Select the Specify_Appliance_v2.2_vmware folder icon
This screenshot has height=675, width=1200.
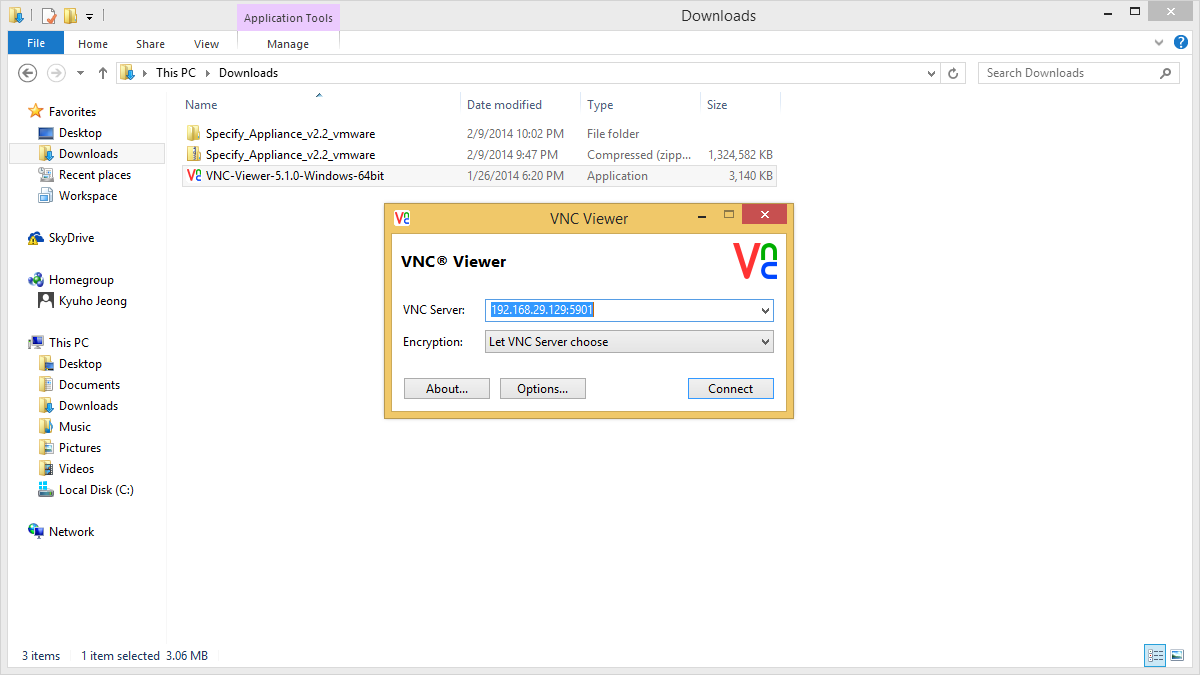pos(194,134)
